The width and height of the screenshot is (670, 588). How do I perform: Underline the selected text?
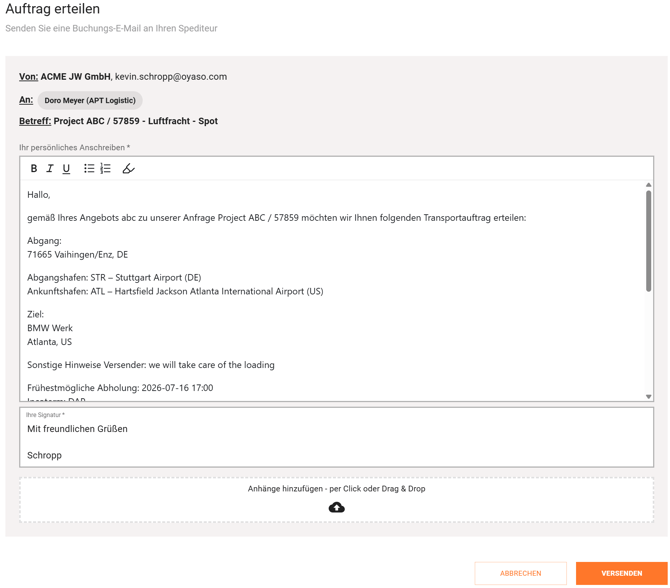[x=66, y=169]
